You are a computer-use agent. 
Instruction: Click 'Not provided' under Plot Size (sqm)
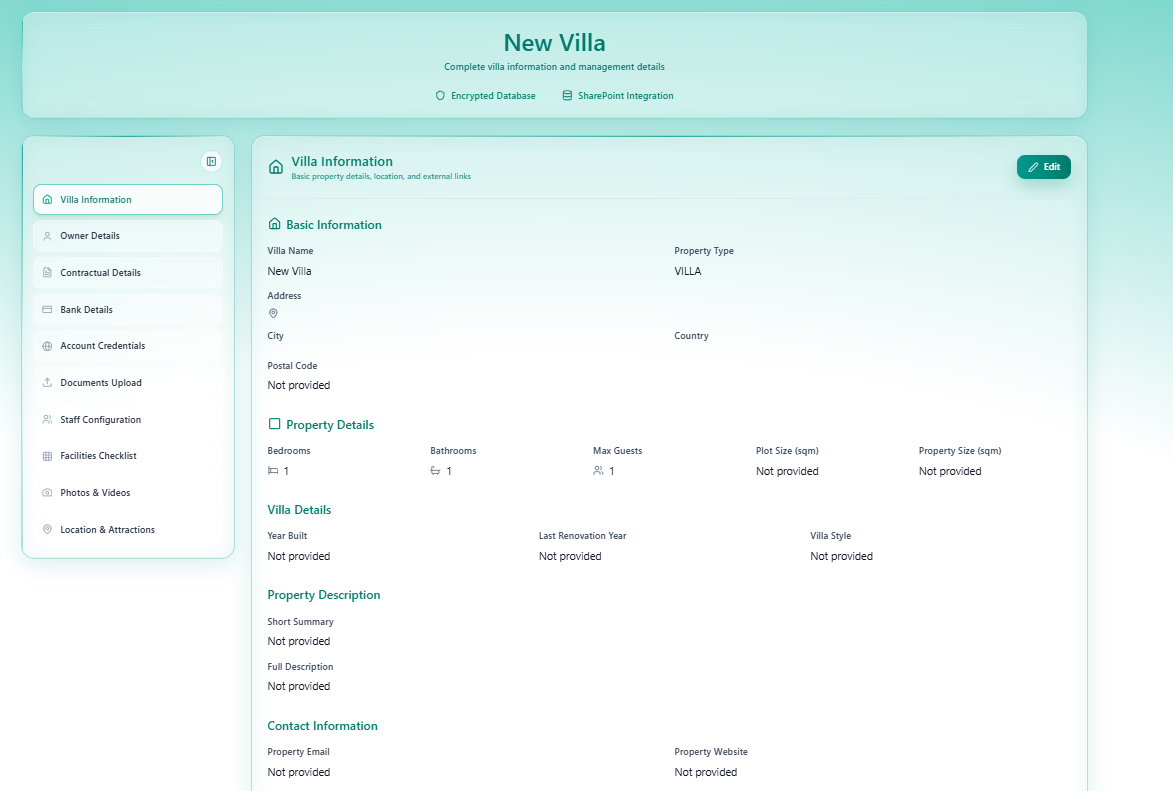coord(787,471)
